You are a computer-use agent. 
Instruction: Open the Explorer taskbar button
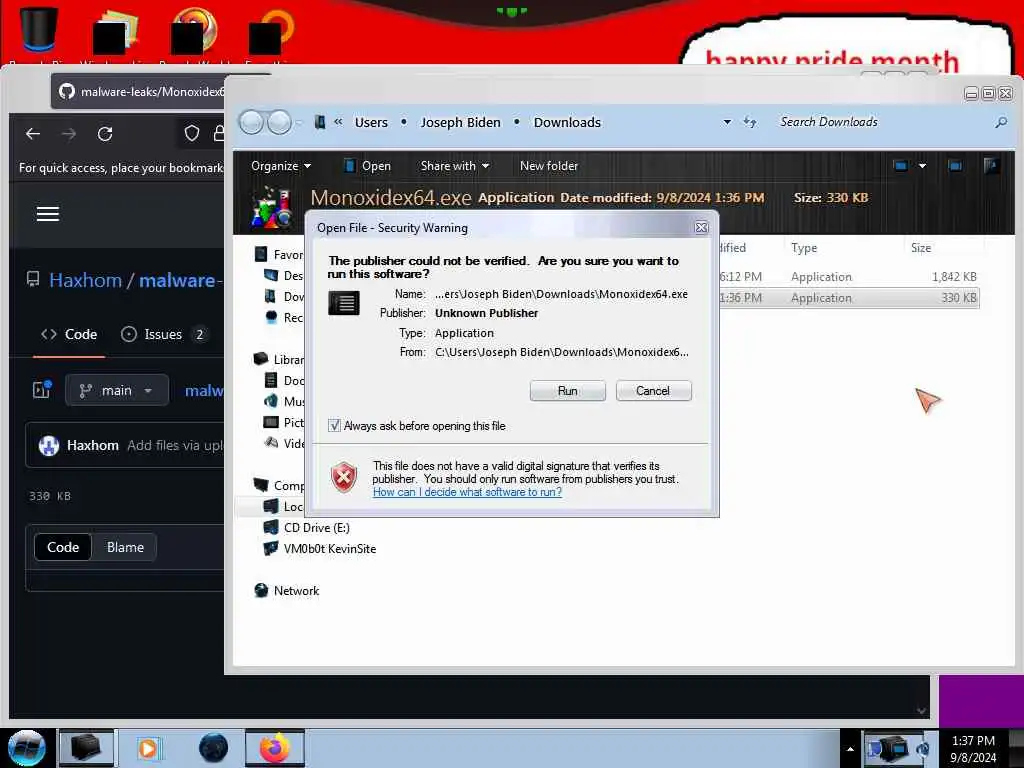click(86, 748)
